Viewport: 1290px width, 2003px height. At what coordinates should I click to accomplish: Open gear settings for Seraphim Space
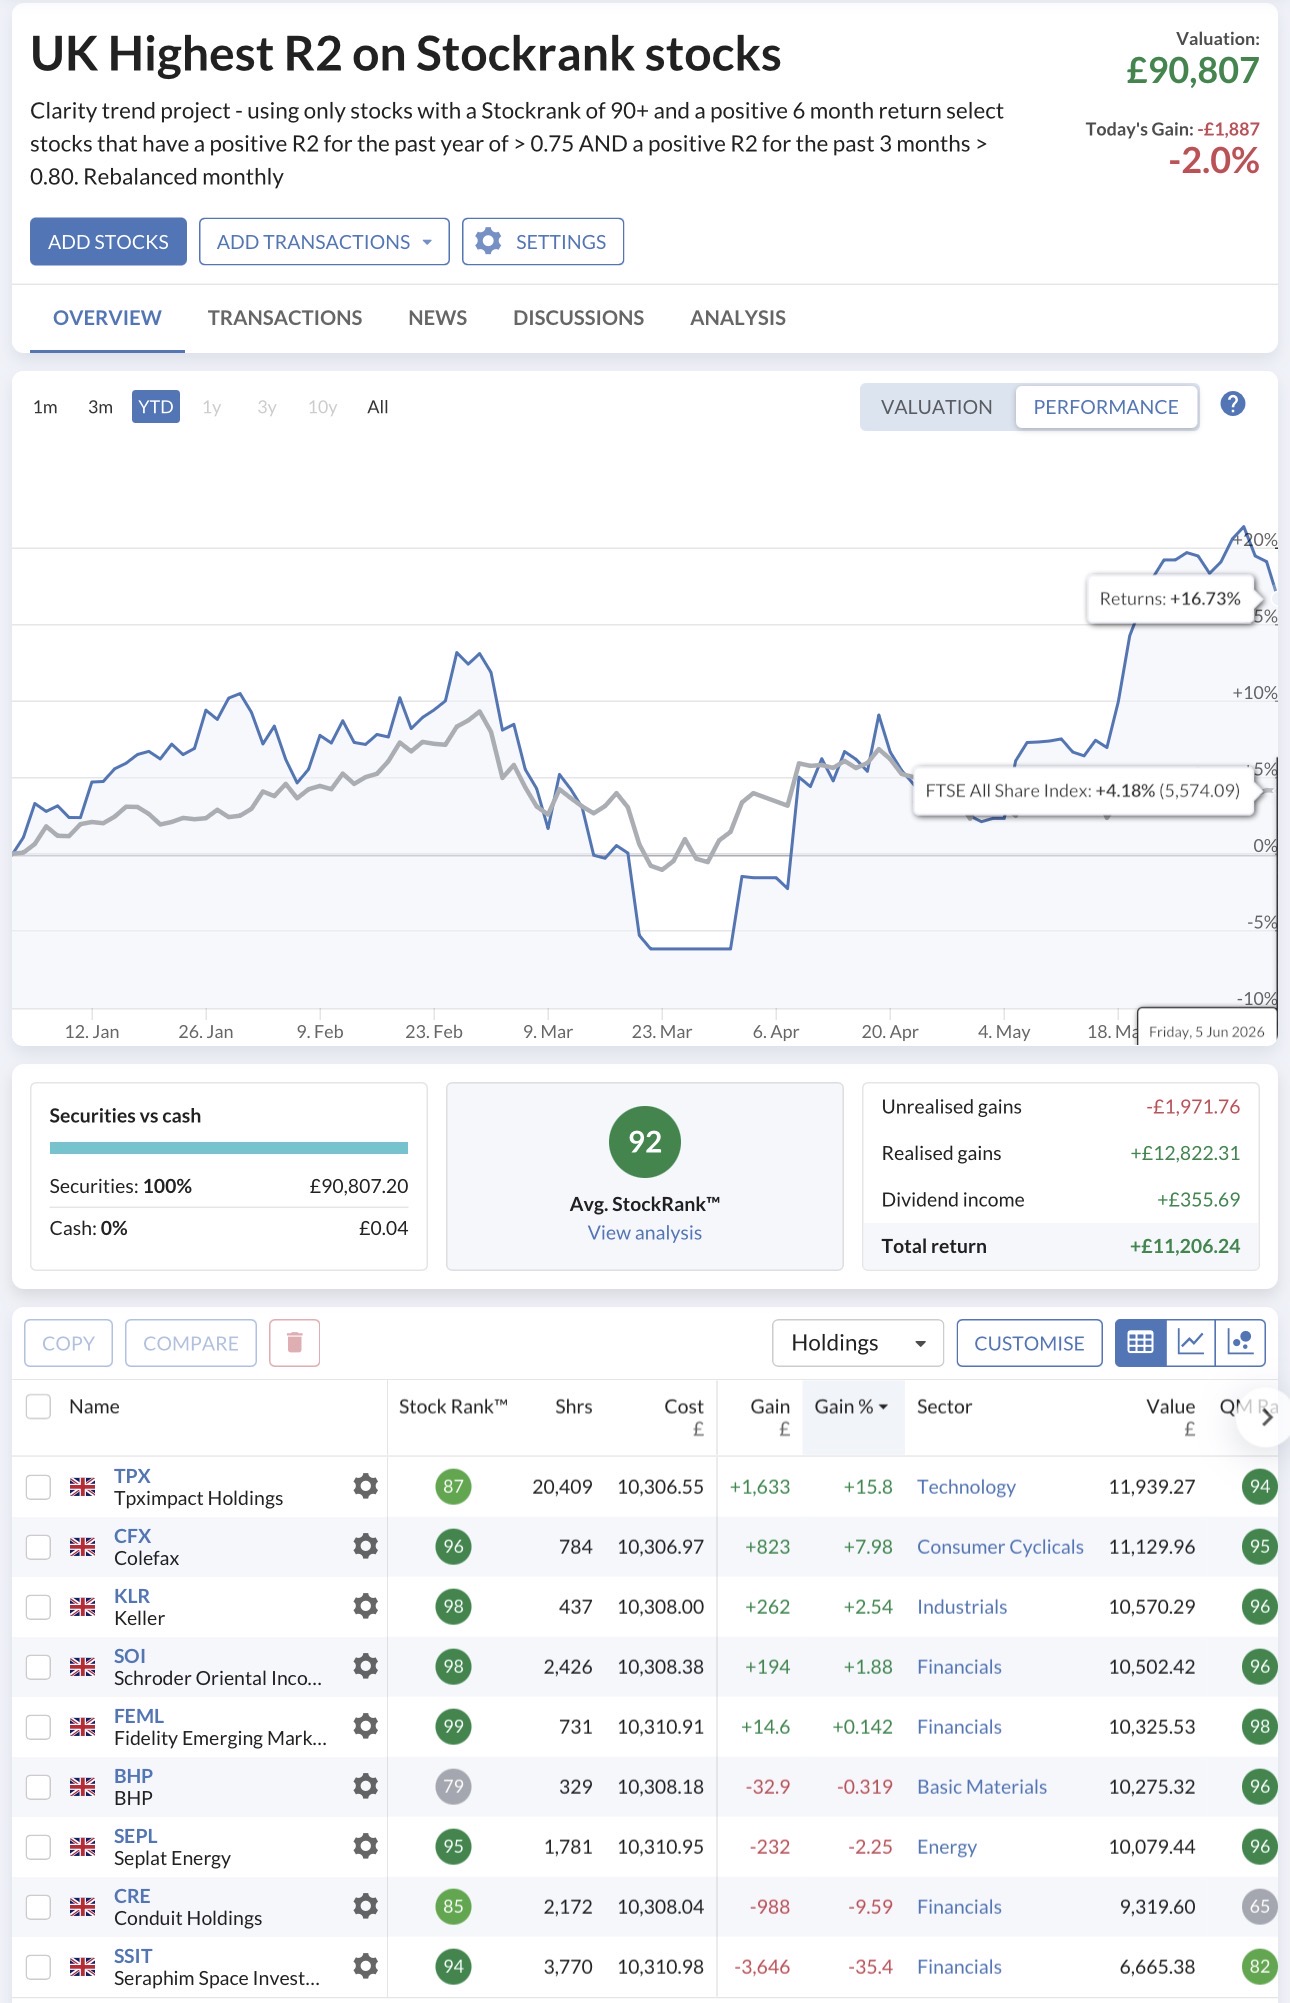point(366,1966)
